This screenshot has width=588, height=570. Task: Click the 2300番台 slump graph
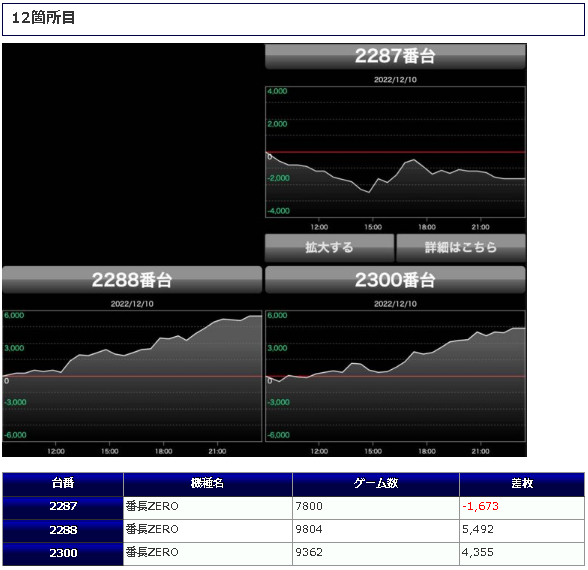[395, 376]
